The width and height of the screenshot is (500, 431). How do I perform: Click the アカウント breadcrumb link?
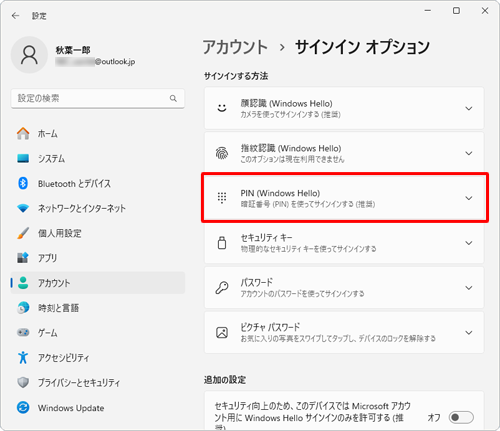tap(235, 47)
